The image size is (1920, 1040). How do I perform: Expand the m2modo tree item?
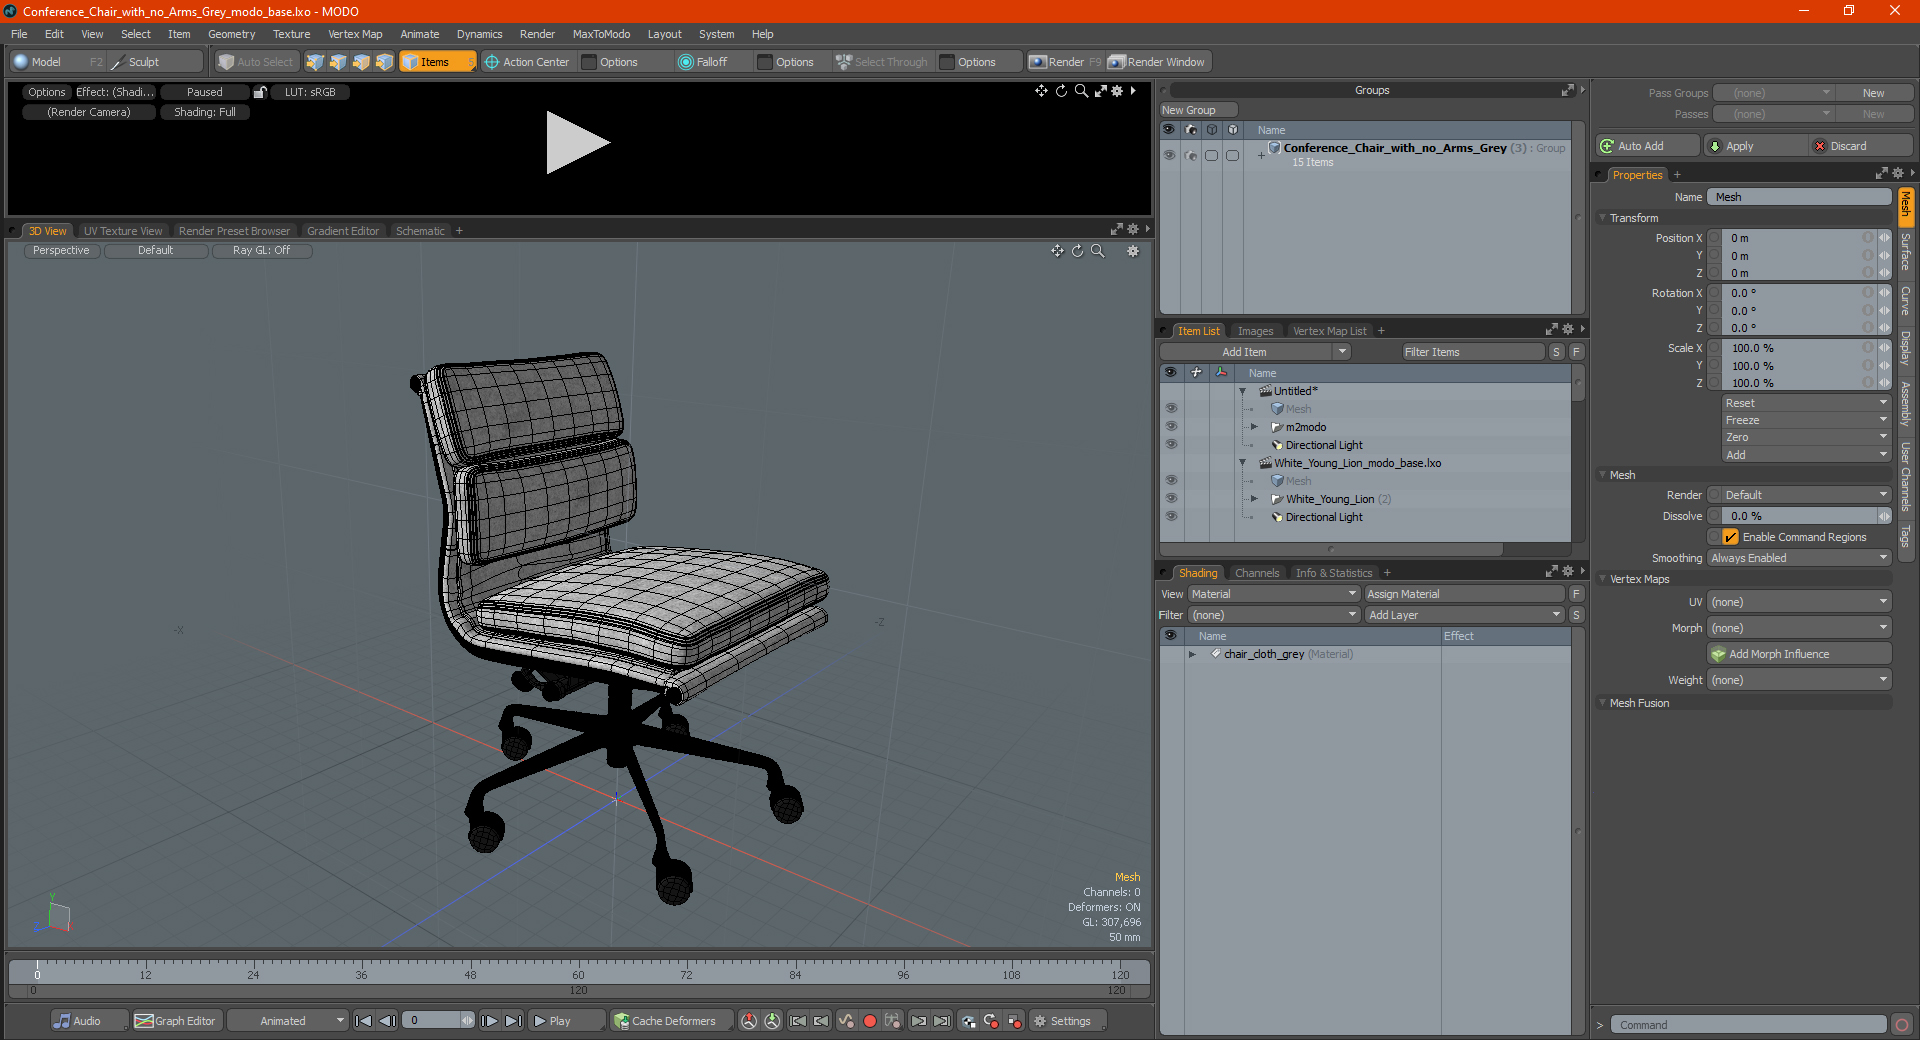[1254, 427]
